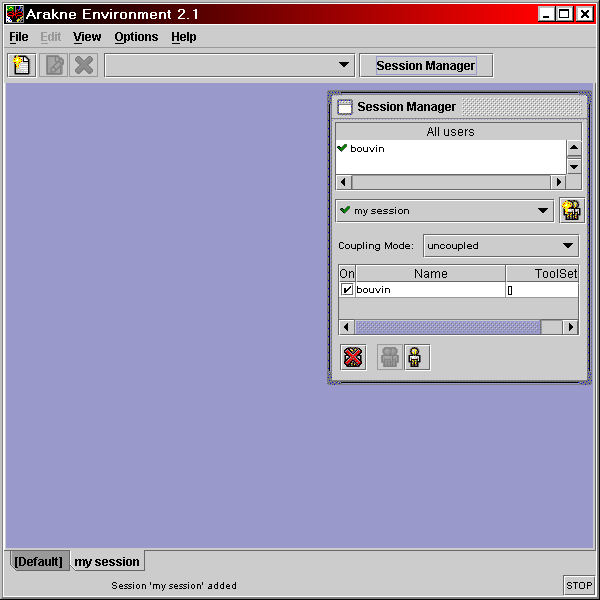The image size is (600, 600).
Task: Click up arrow of users list scrollbar
Action: [x=574, y=148]
